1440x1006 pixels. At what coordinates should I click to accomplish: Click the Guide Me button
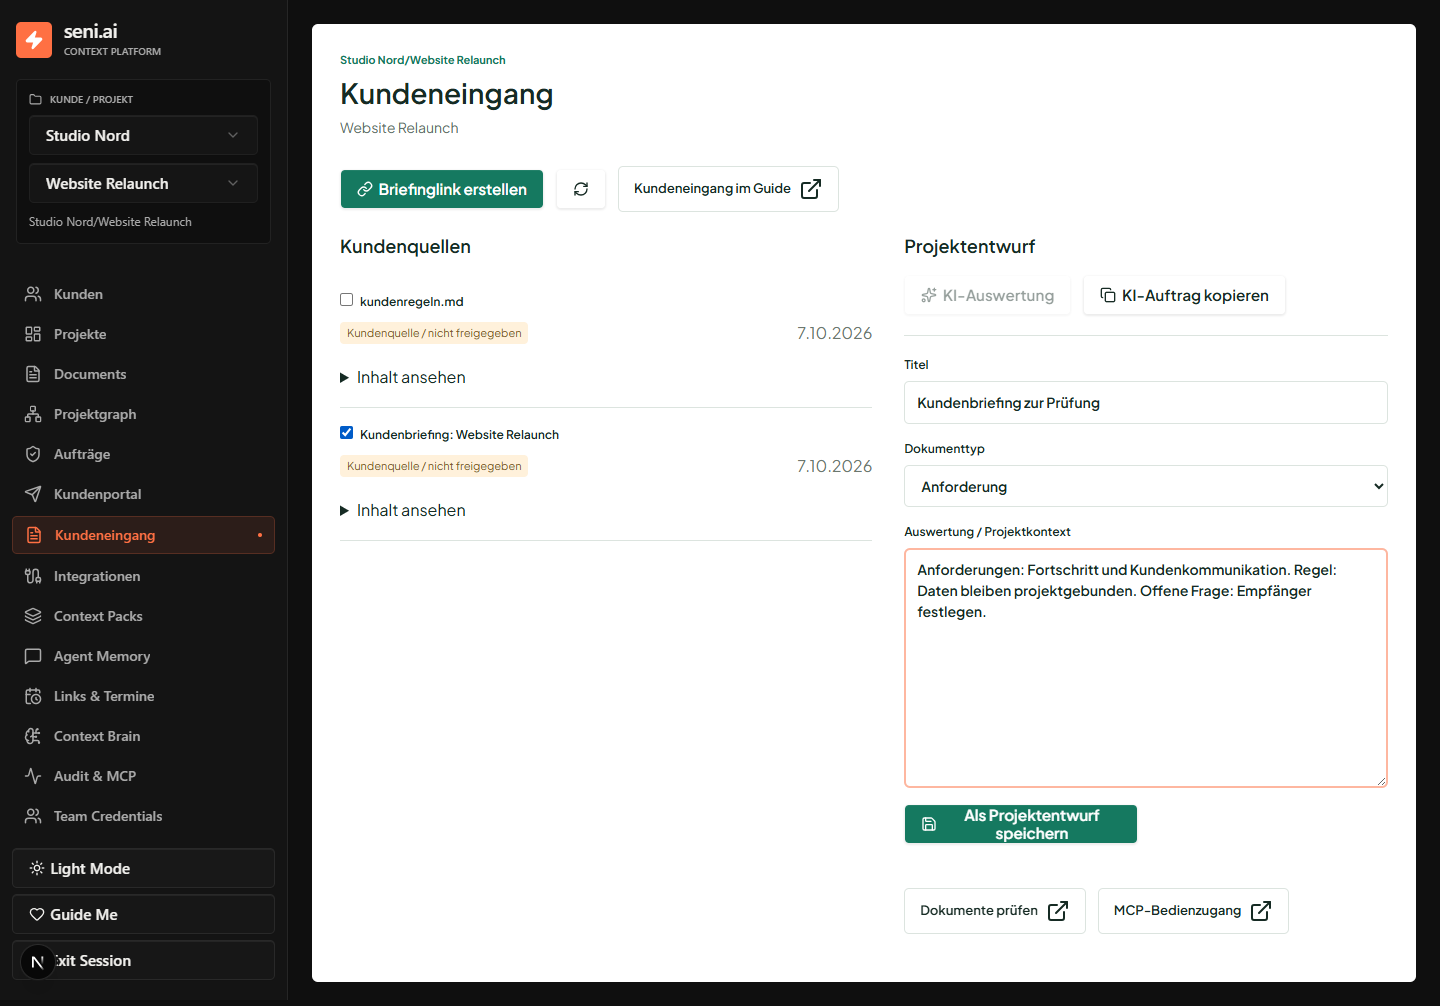pos(143,914)
